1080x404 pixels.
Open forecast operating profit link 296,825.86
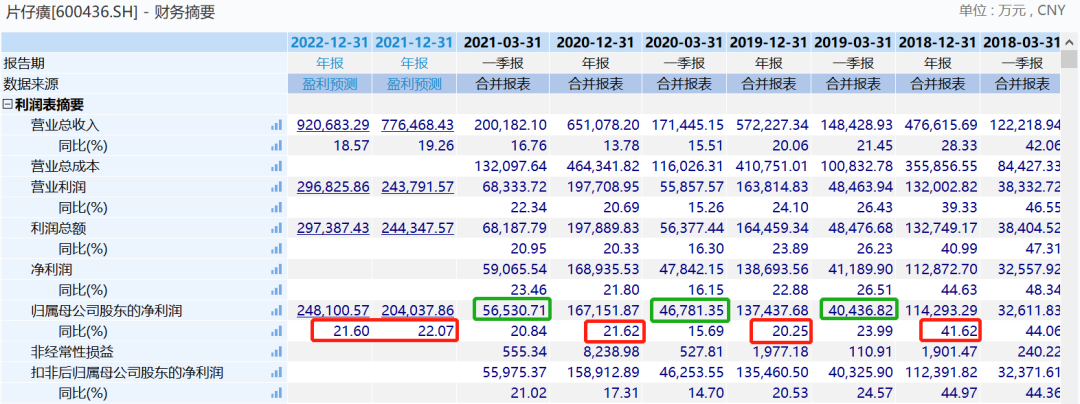333,187
